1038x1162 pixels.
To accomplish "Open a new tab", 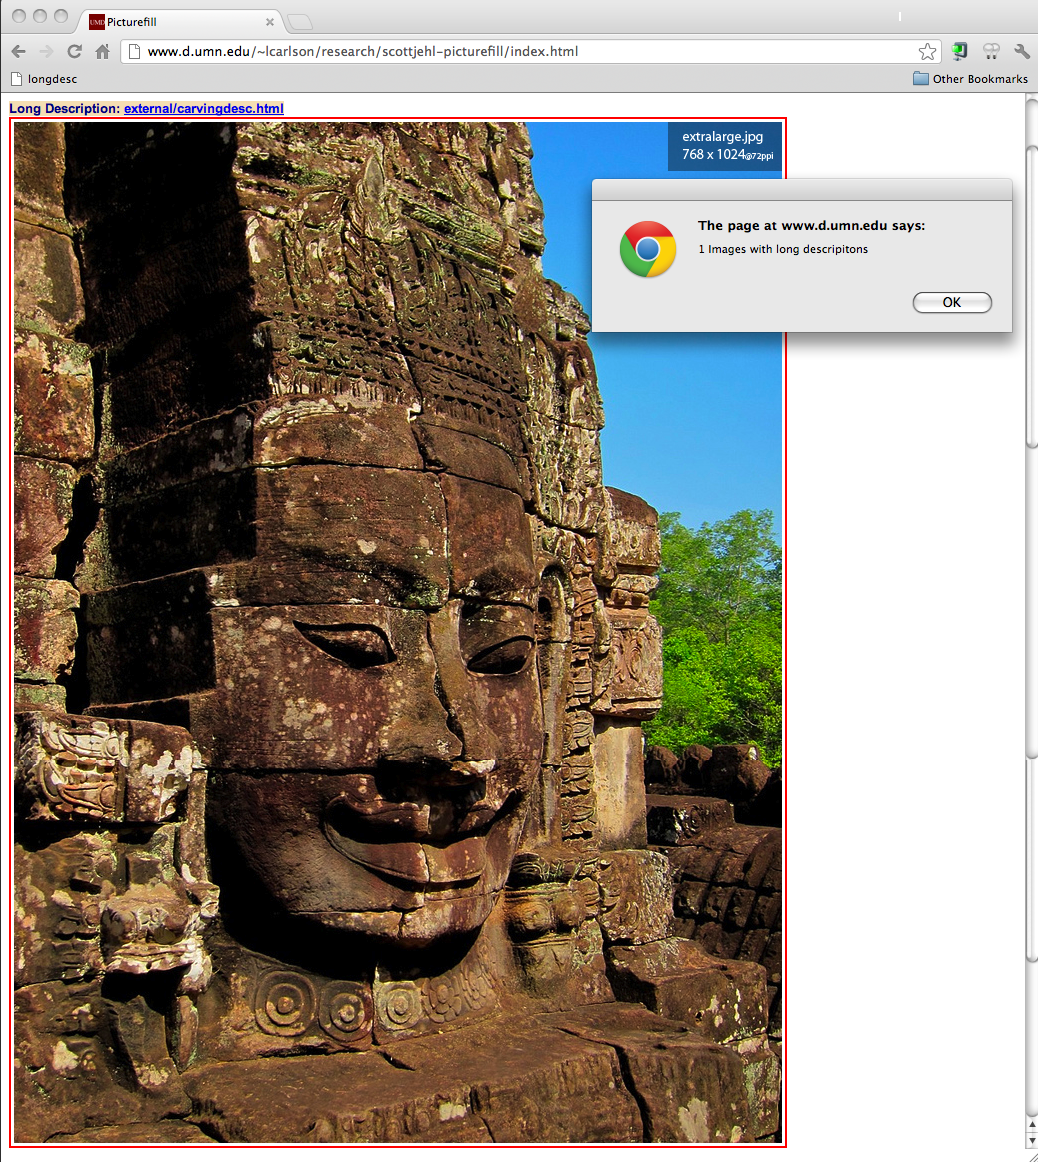I will (300, 22).
